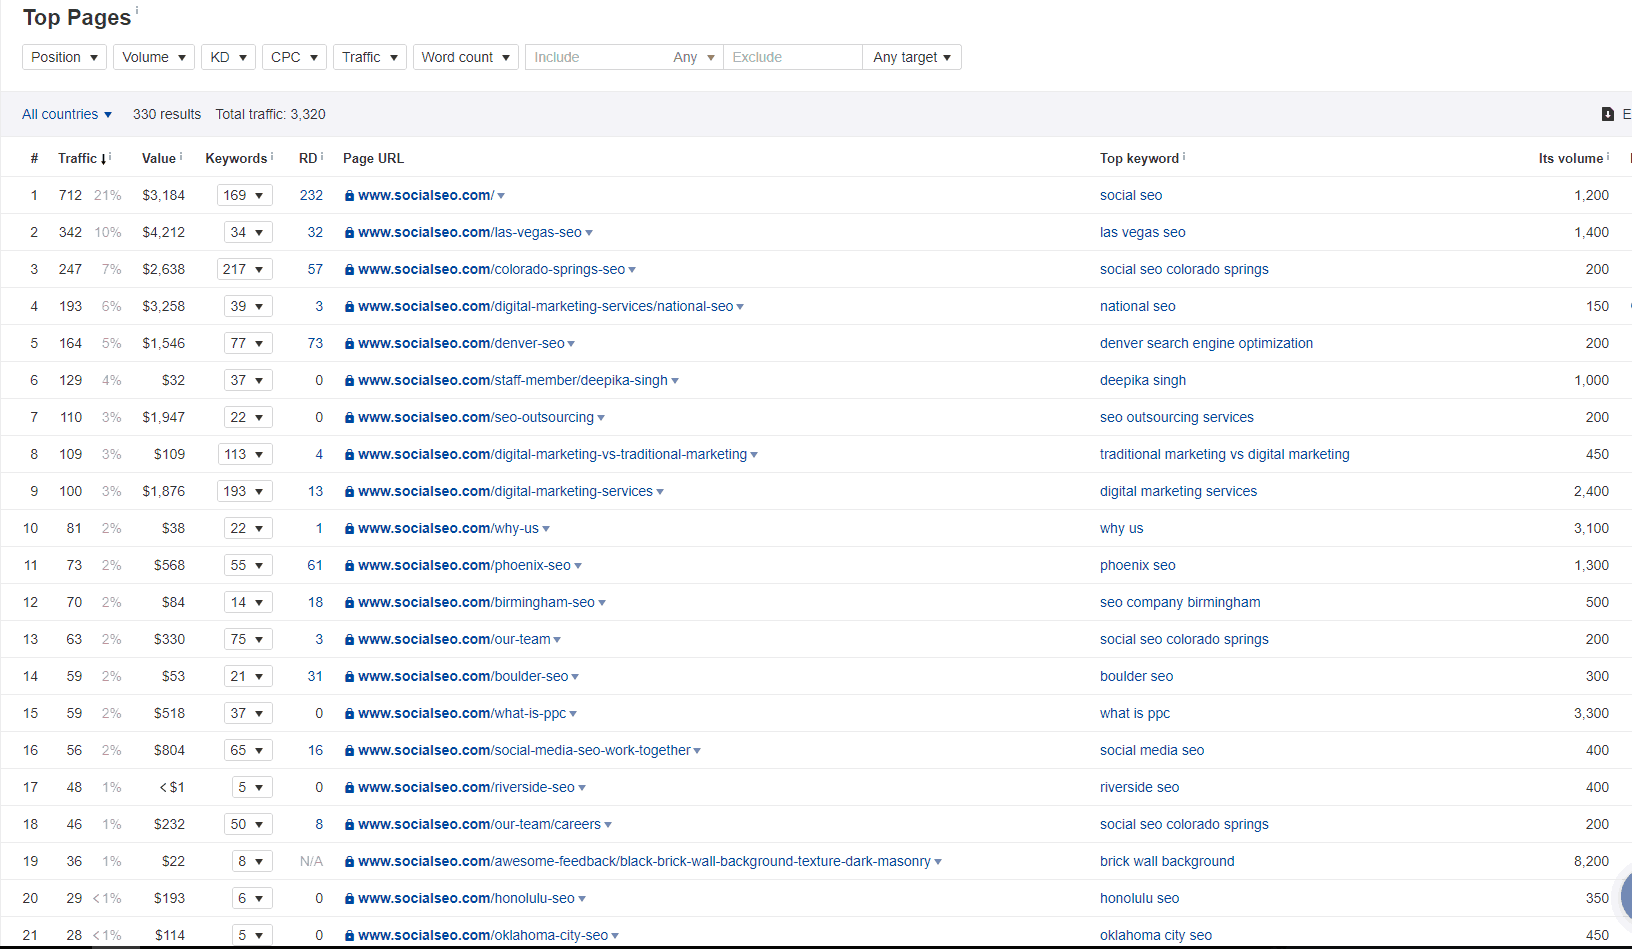1632x949 pixels.
Task: Open the Word count filter dropdown
Action: tap(465, 57)
